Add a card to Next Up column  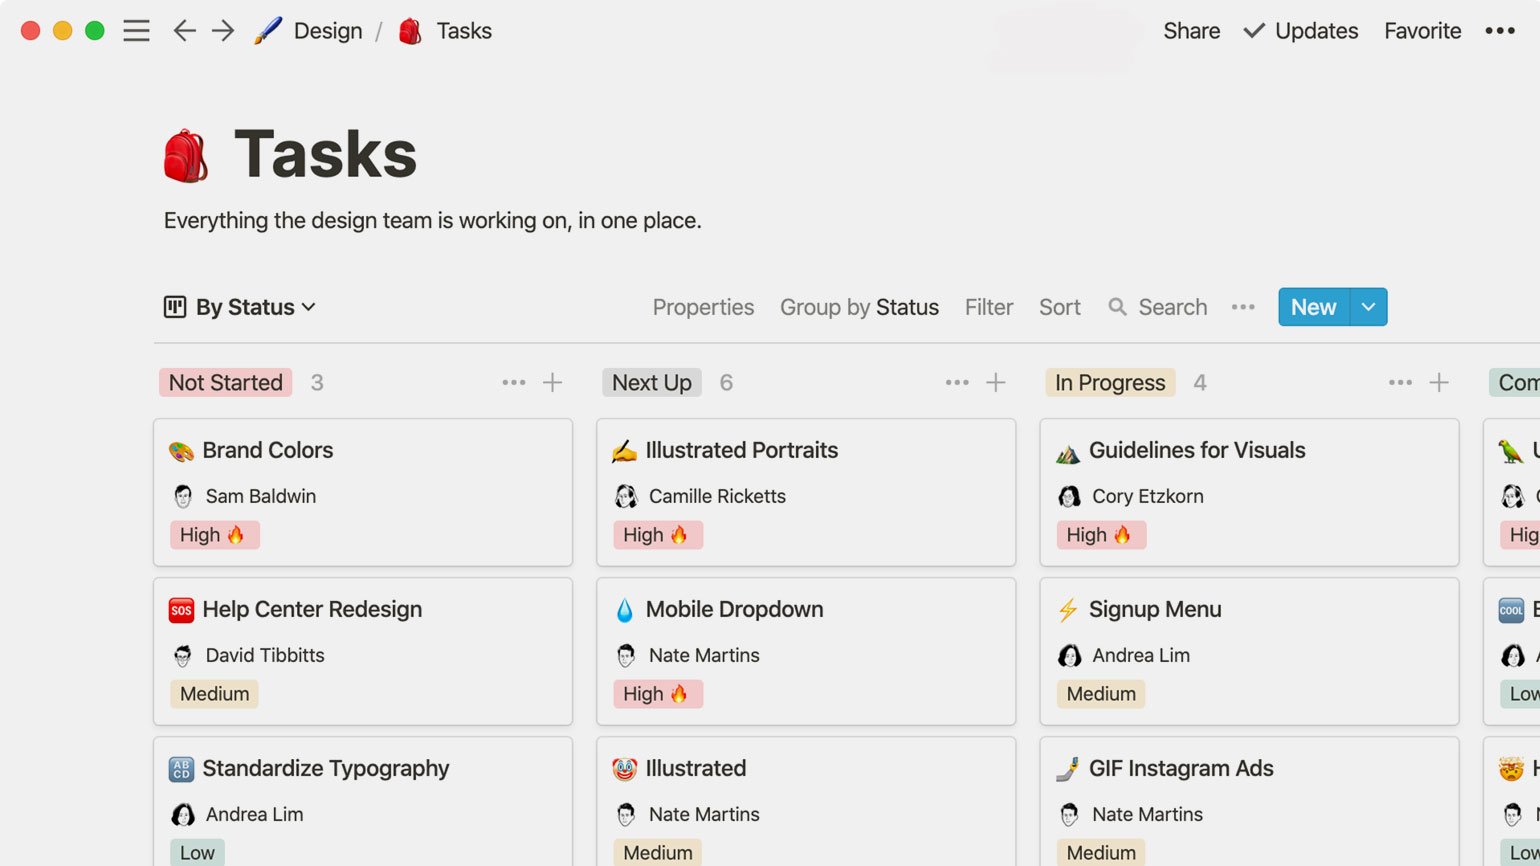996,382
